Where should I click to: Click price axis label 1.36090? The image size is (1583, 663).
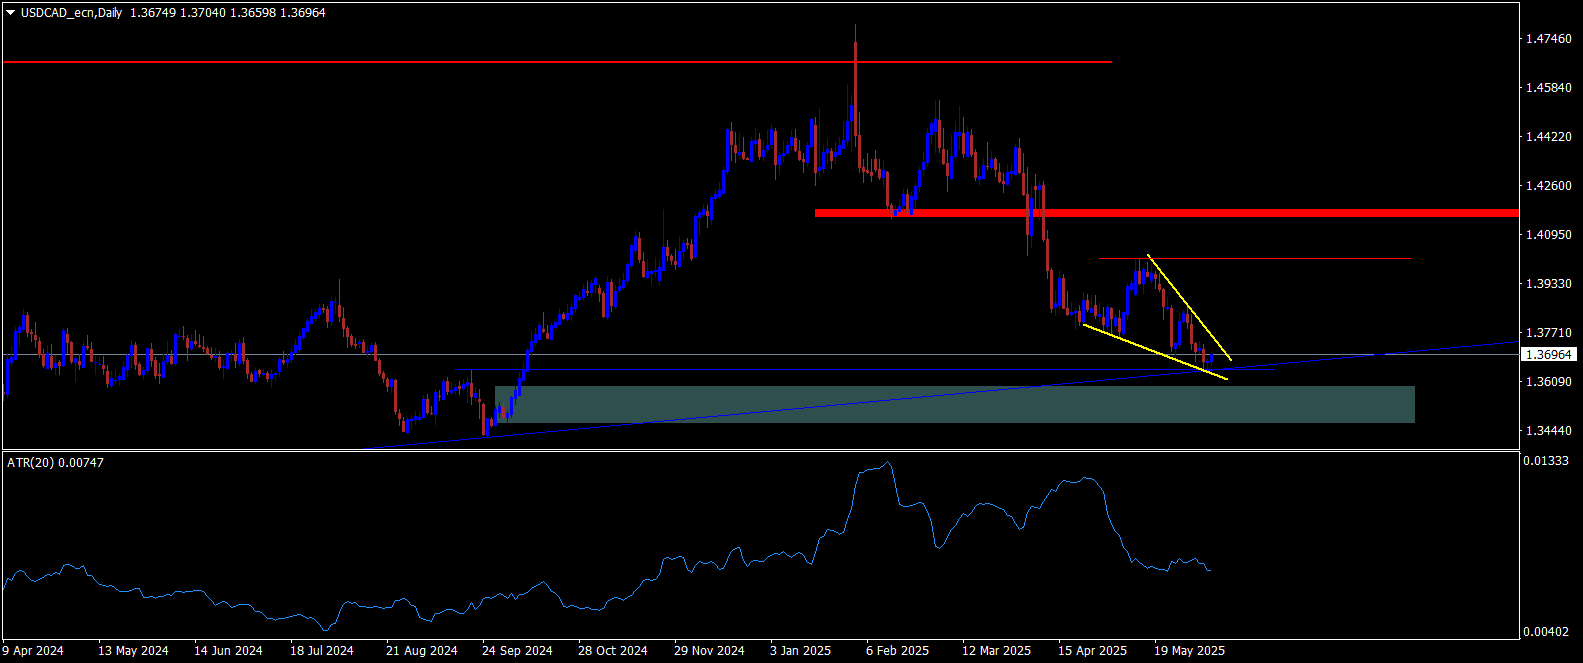coord(1550,382)
